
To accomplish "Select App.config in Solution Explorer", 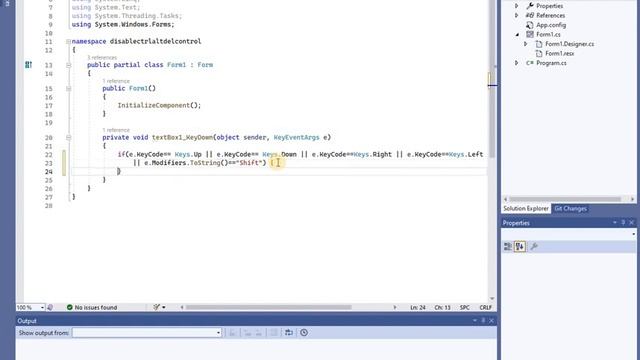I will tap(551, 25).
